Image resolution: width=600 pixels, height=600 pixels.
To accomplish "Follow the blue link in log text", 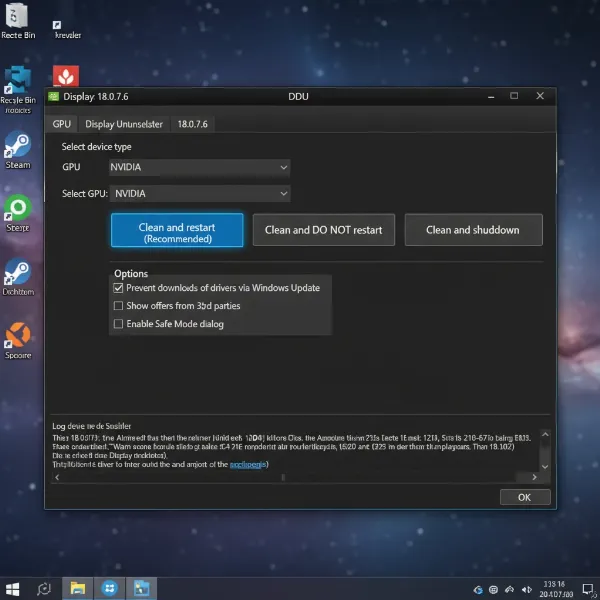I will pyautogui.click(x=248, y=465).
